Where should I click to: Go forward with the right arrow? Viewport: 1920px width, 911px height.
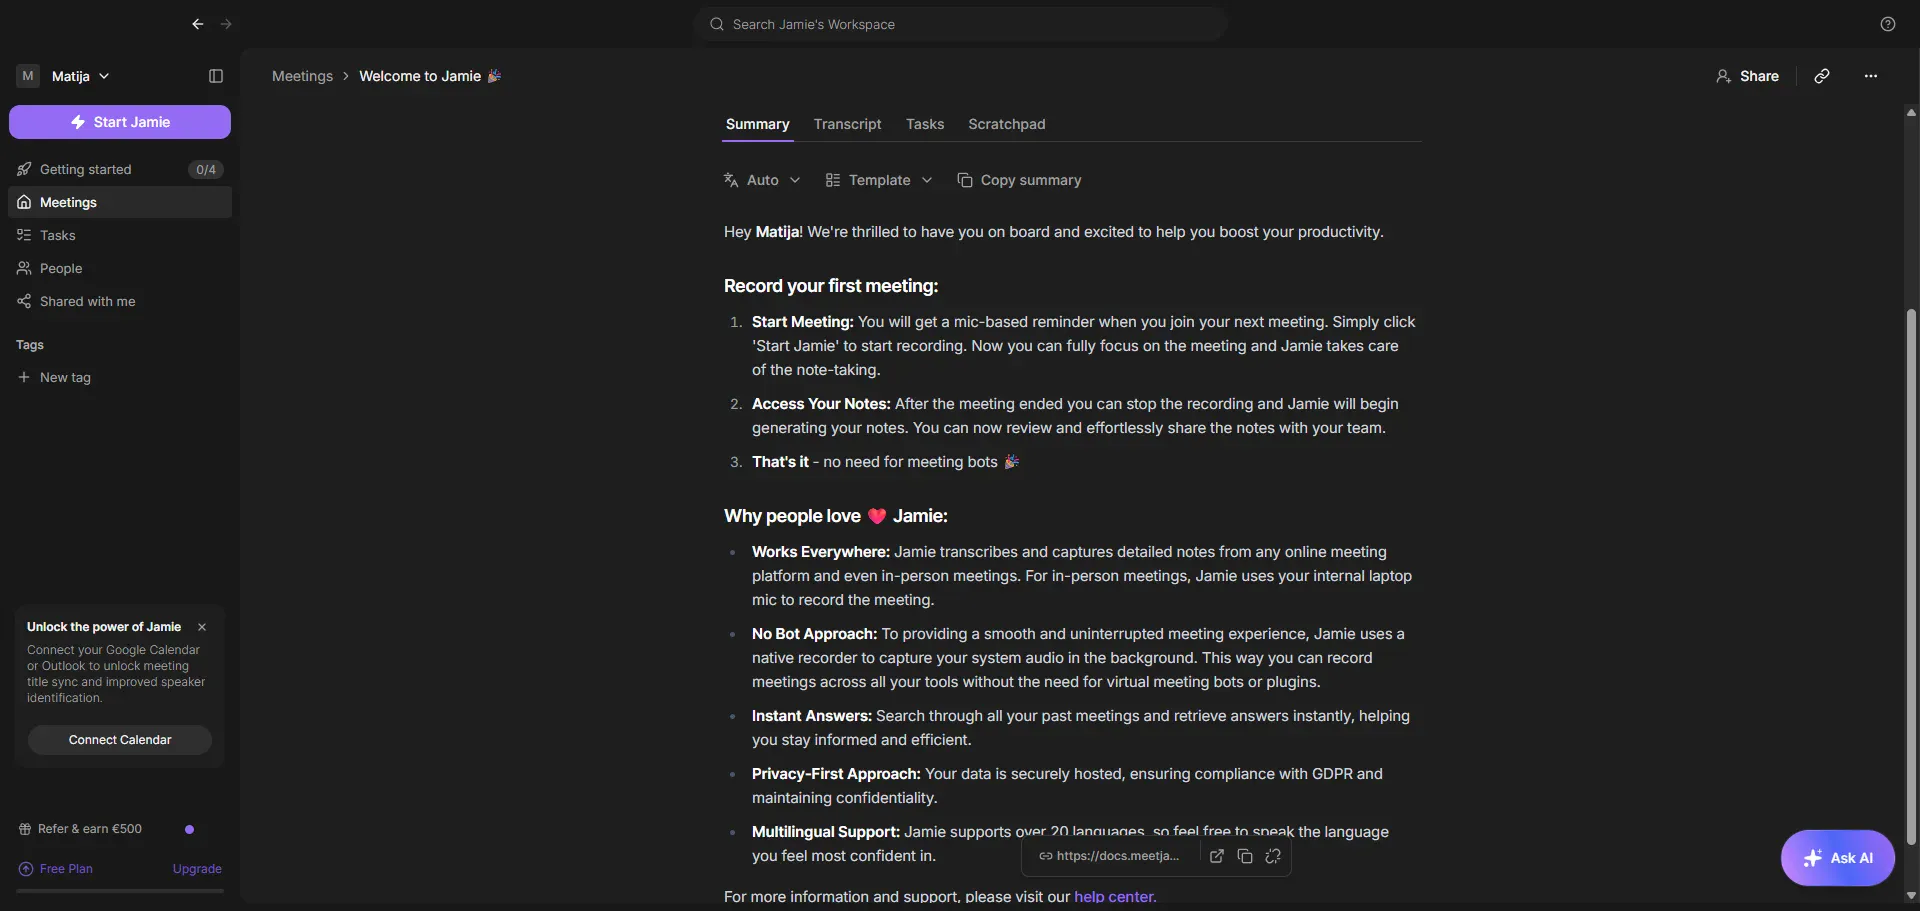(226, 24)
